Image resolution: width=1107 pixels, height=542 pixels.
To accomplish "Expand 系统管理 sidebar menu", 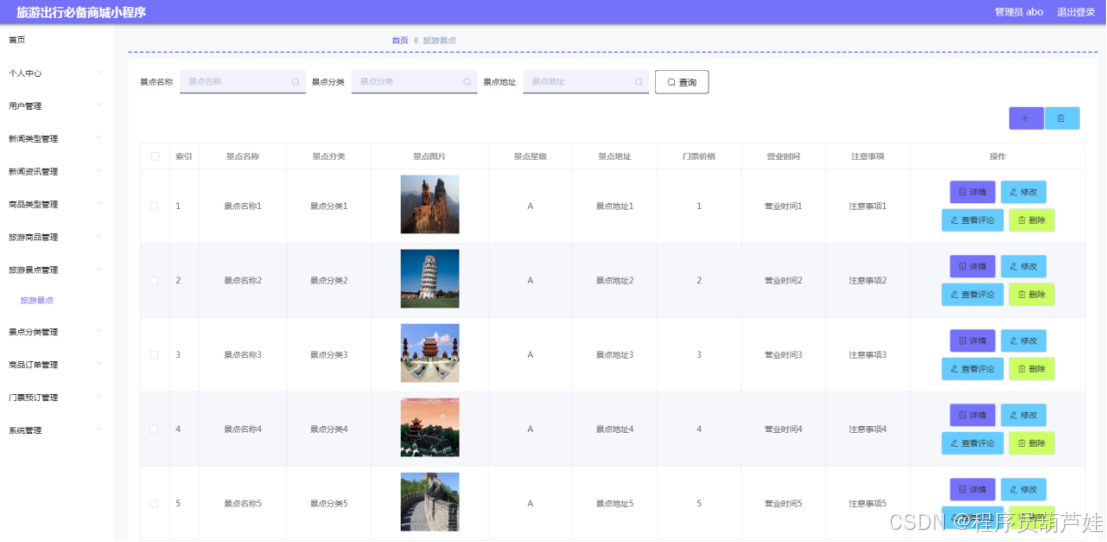I will click(x=56, y=430).
